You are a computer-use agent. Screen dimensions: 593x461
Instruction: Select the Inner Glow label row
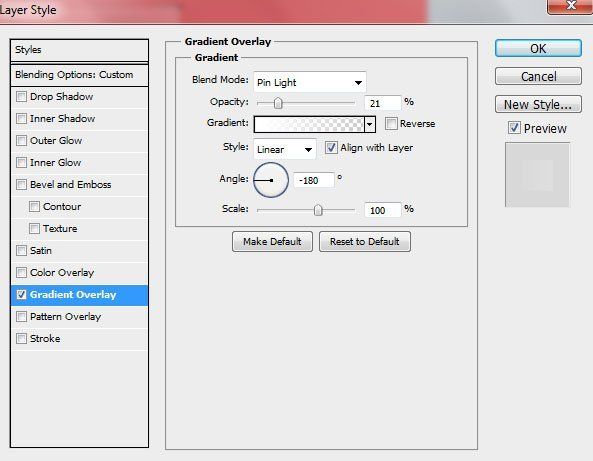(79, 163)
